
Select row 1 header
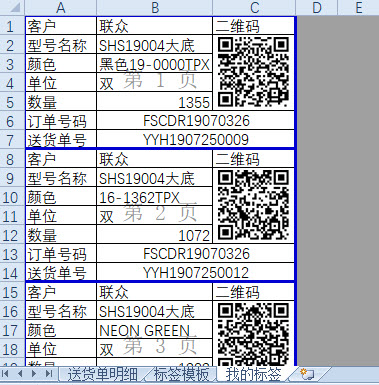pyautogui.click(x=12, y=25)
